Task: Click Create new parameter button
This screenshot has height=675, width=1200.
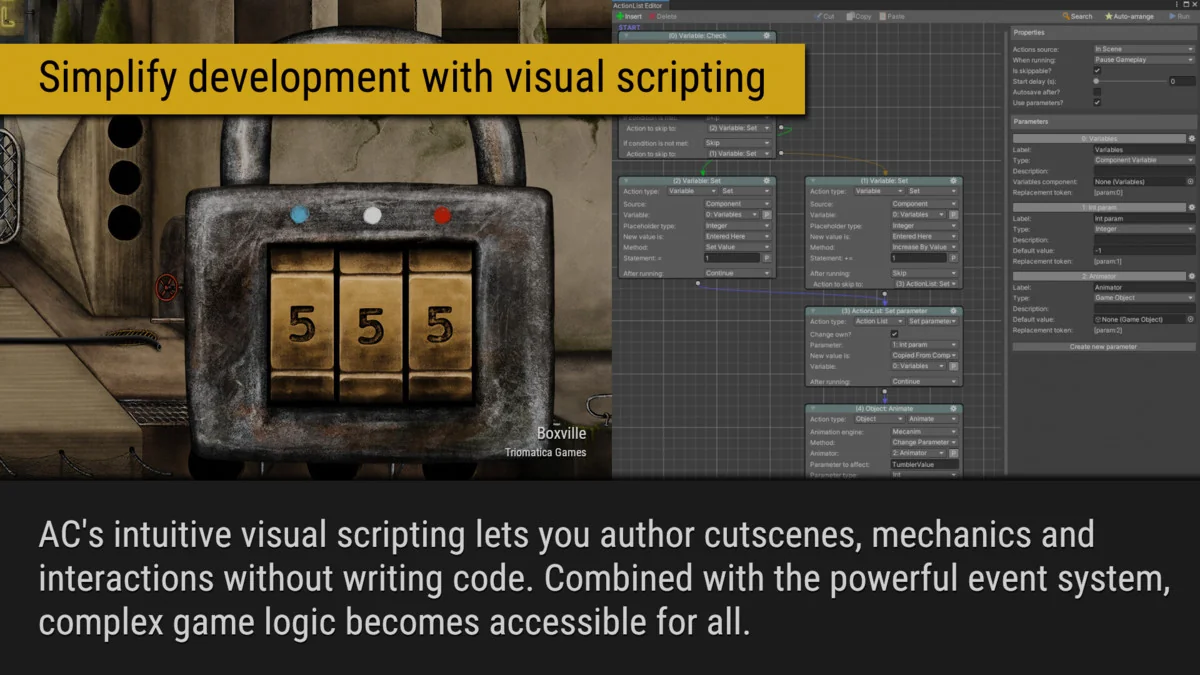Action: pos(1103,347)
